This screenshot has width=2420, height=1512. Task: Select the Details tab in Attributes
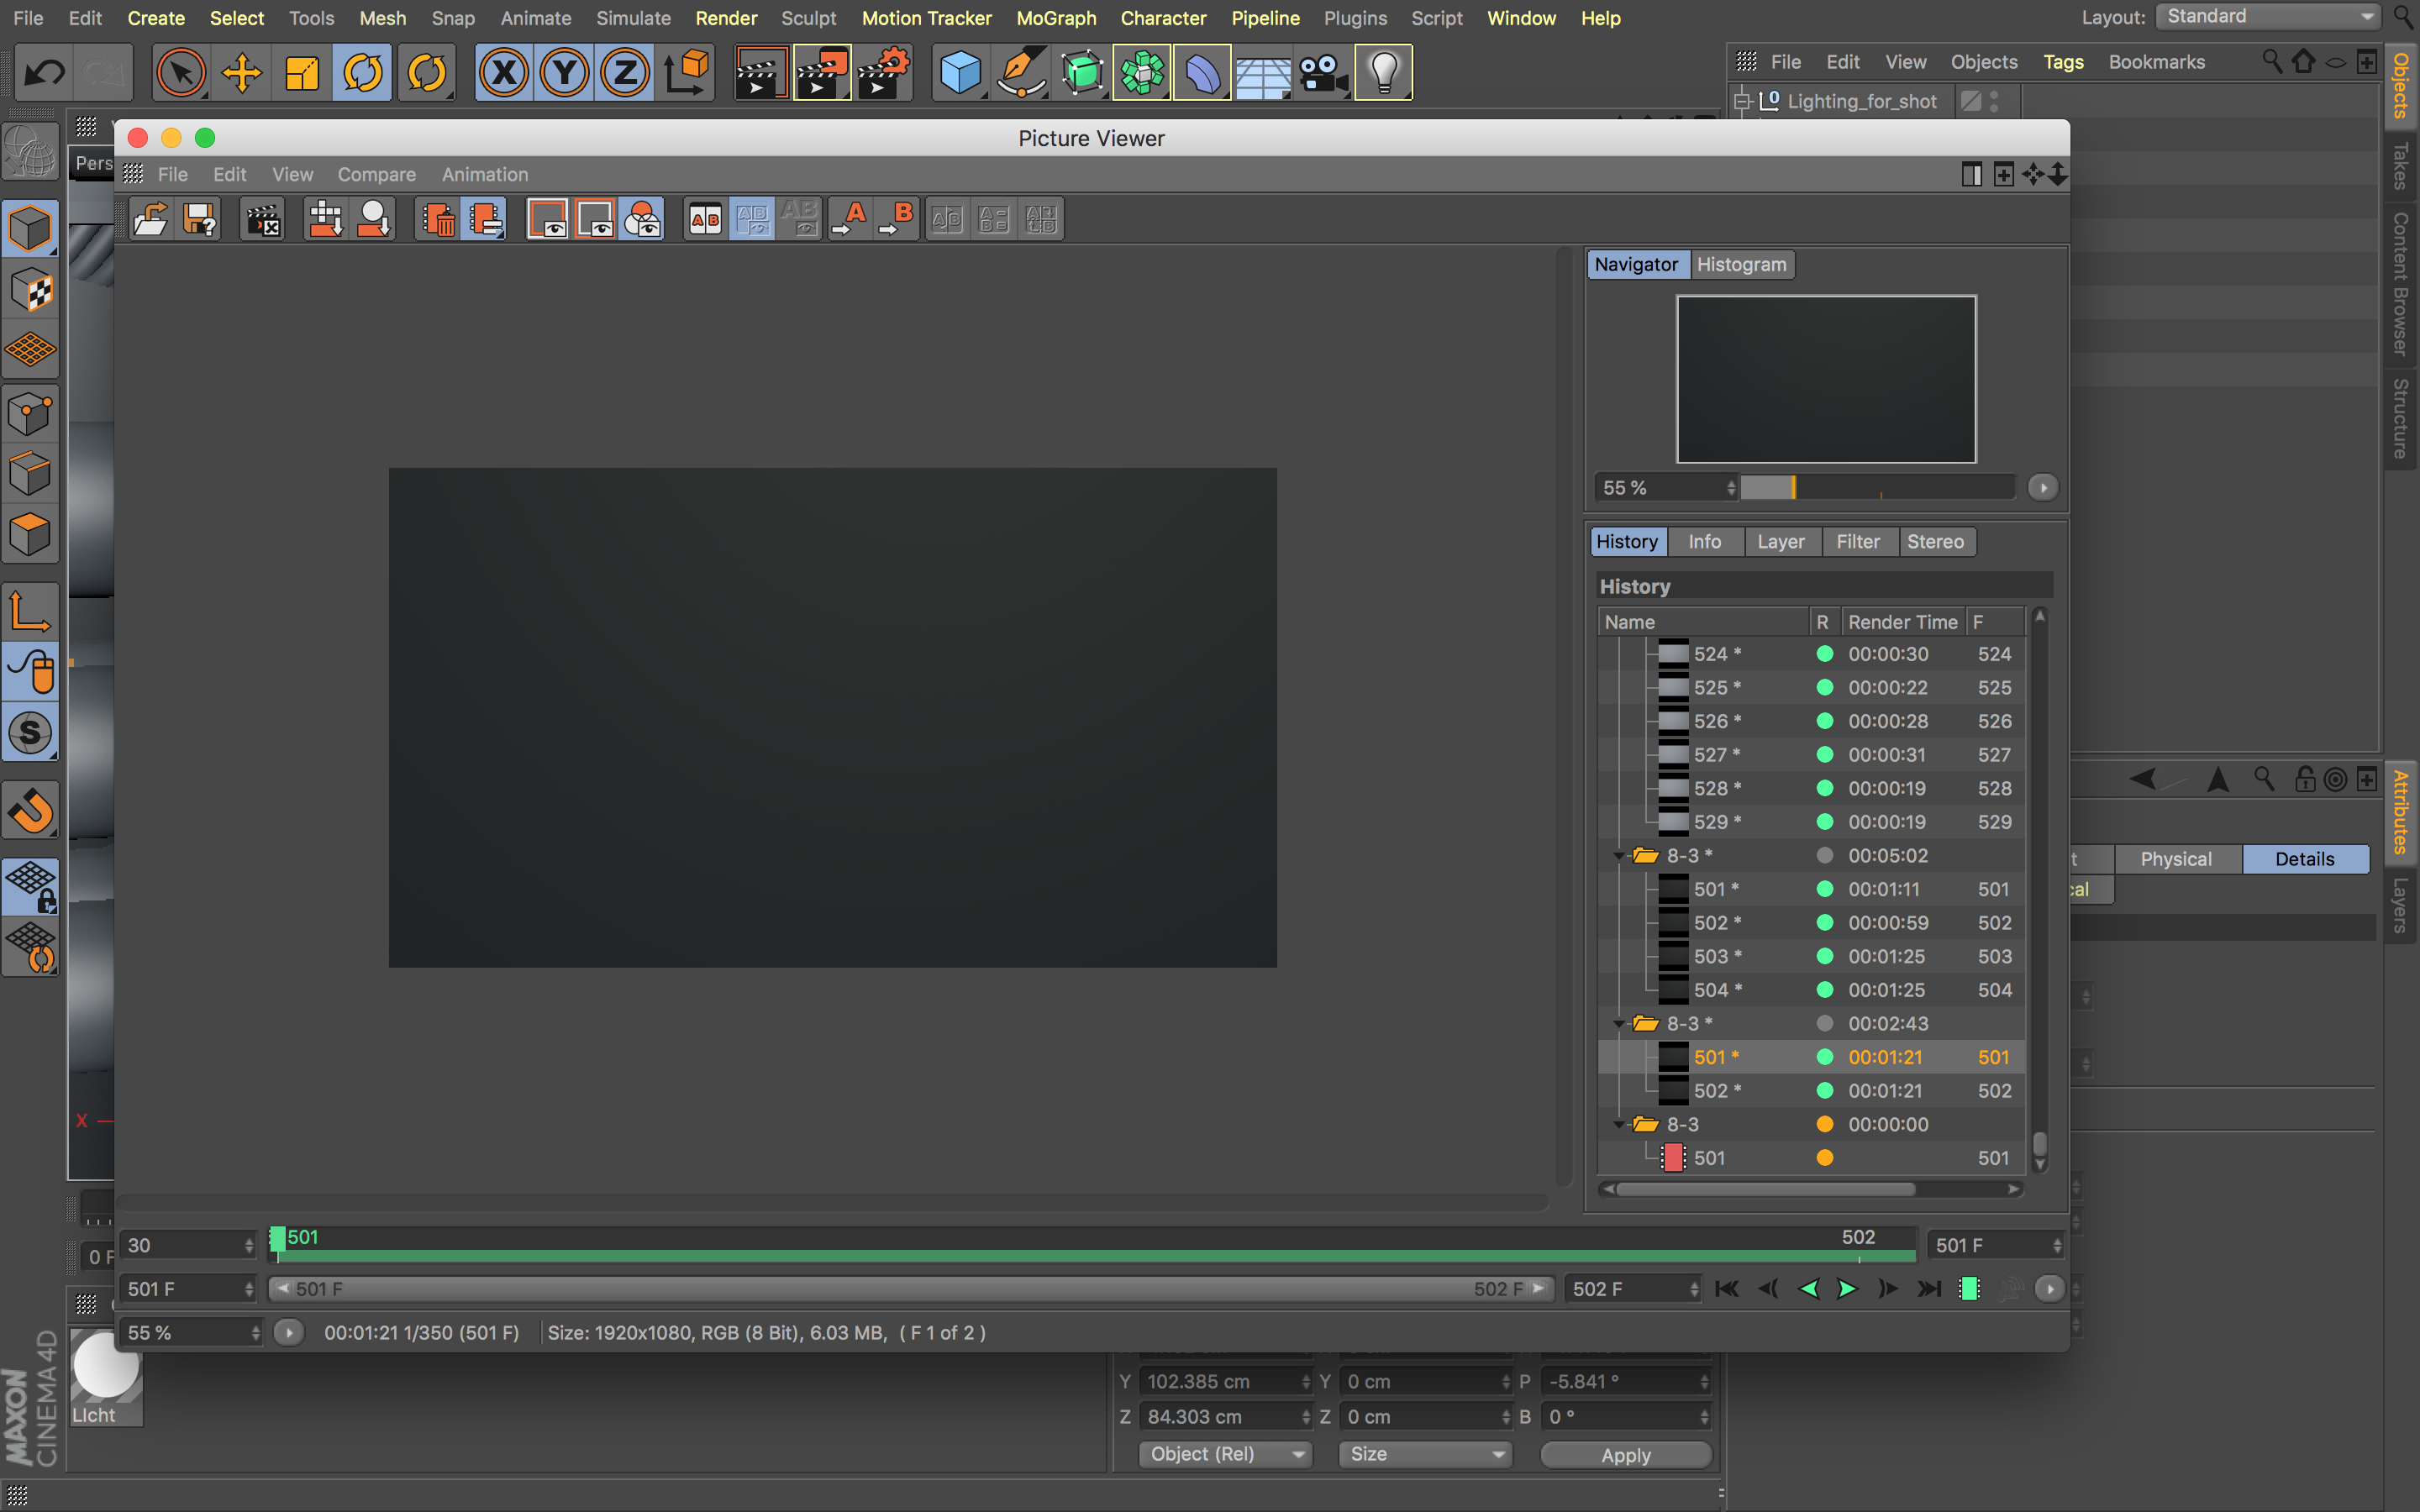pos(2304,859)
